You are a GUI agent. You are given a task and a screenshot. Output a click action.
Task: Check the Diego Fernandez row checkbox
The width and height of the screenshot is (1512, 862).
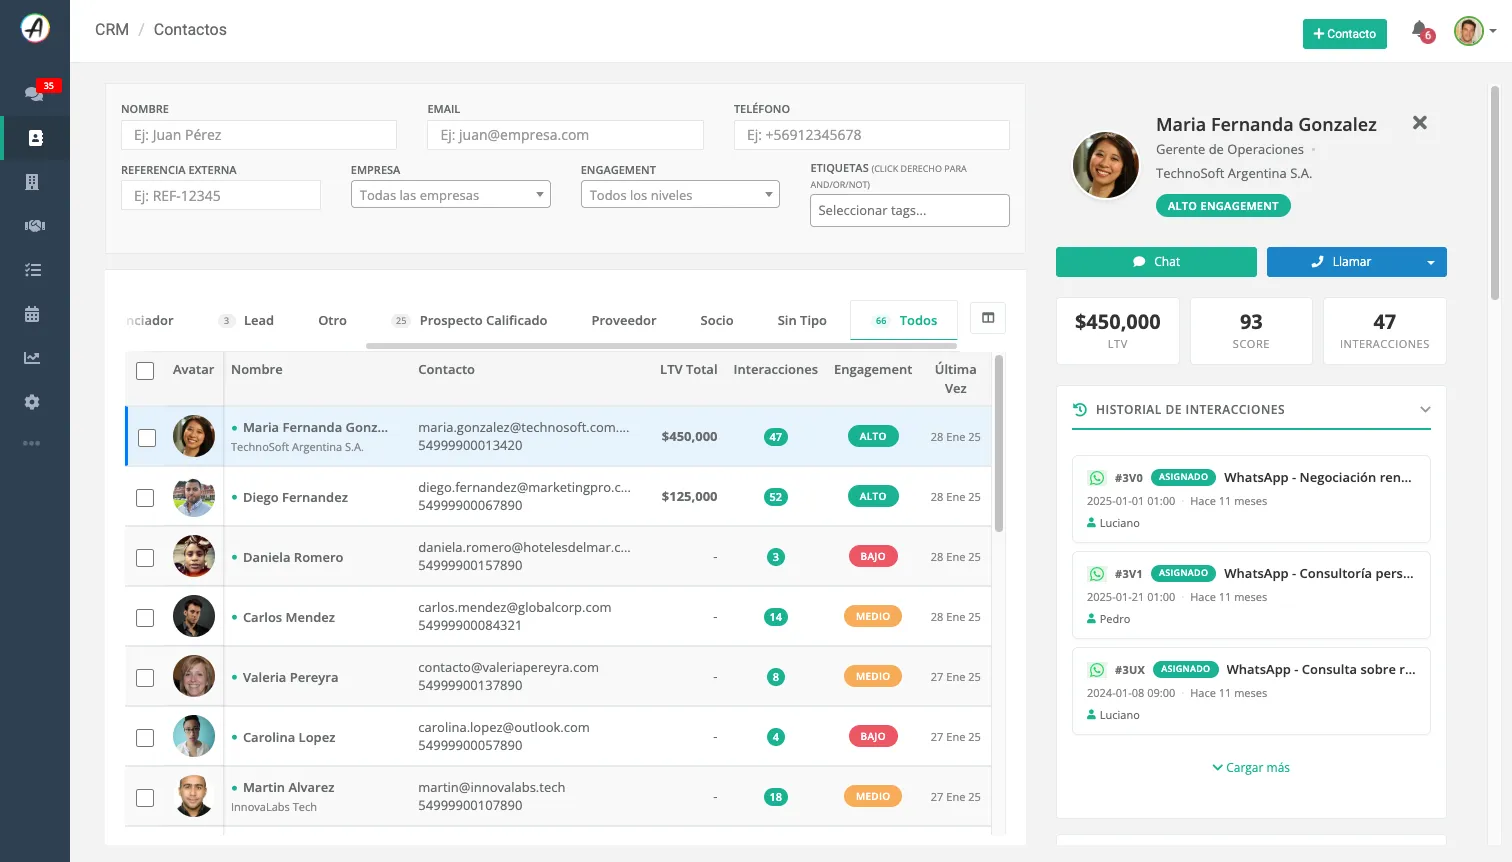145,498
